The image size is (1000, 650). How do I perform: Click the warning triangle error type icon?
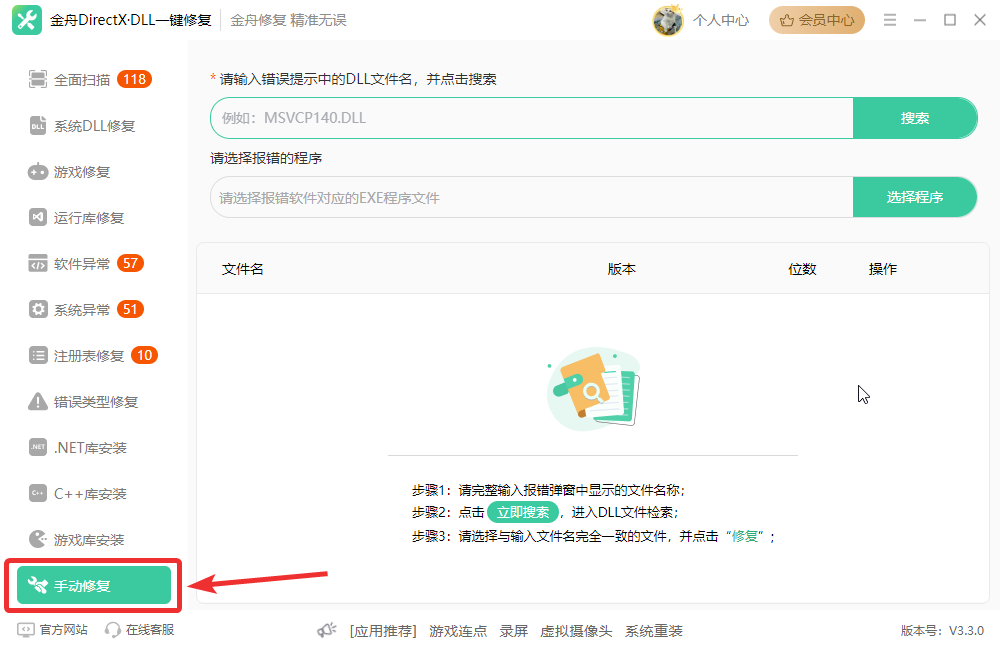38,401
